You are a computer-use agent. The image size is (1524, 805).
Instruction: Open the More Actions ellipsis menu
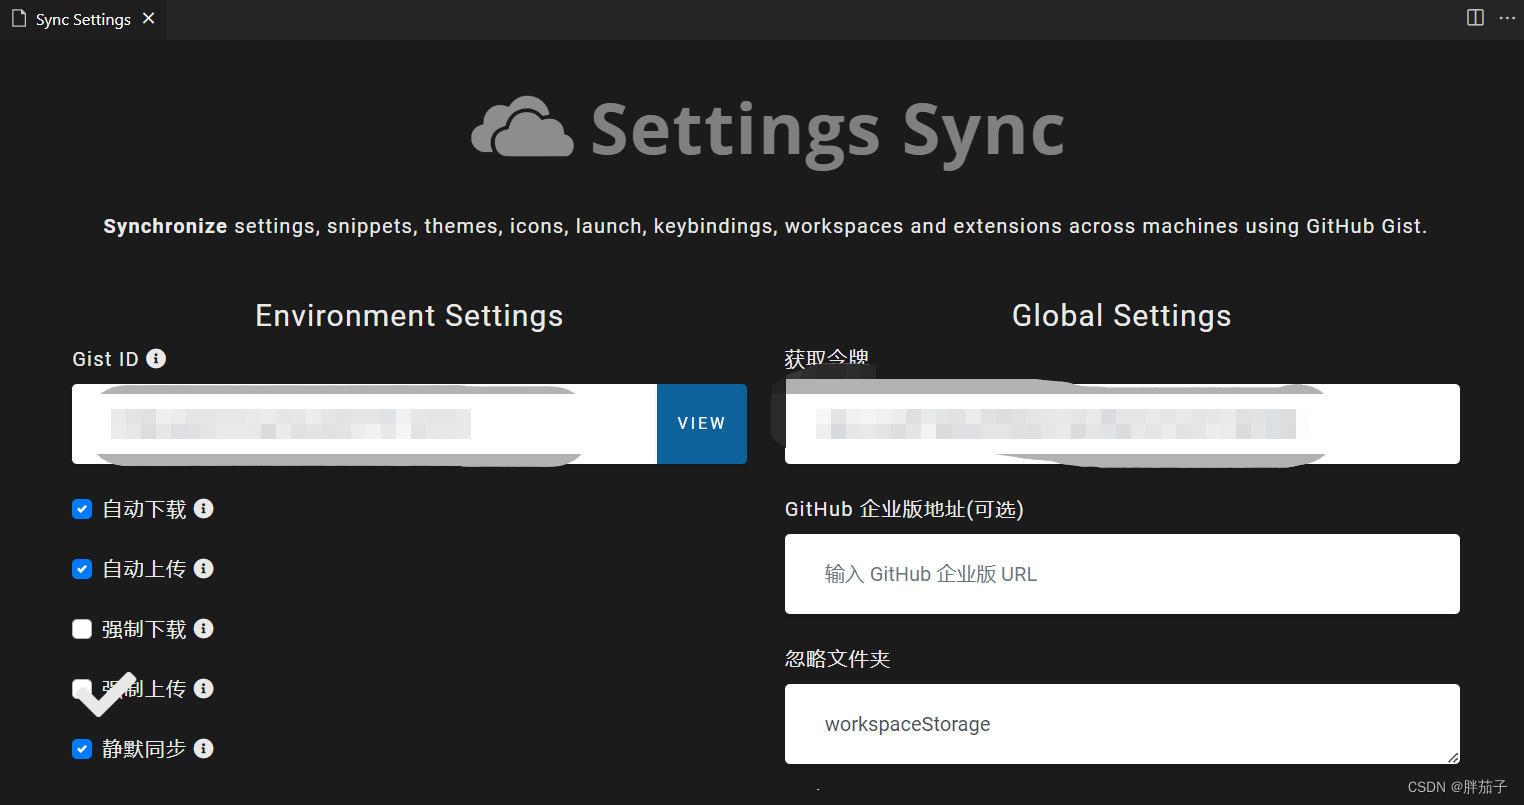1507,18
